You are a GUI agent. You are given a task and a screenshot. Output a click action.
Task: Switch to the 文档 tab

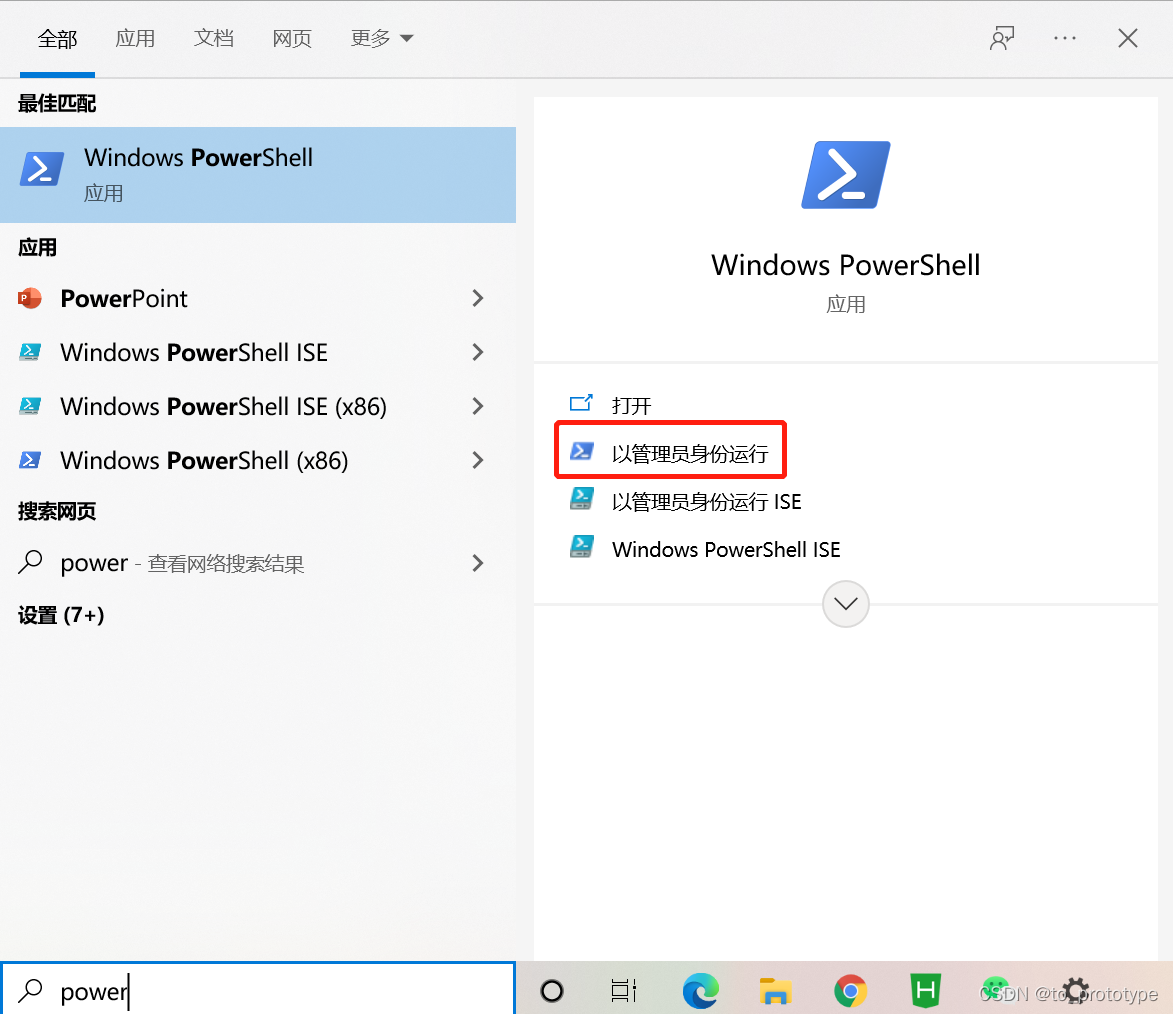click(x=214, y=38)
